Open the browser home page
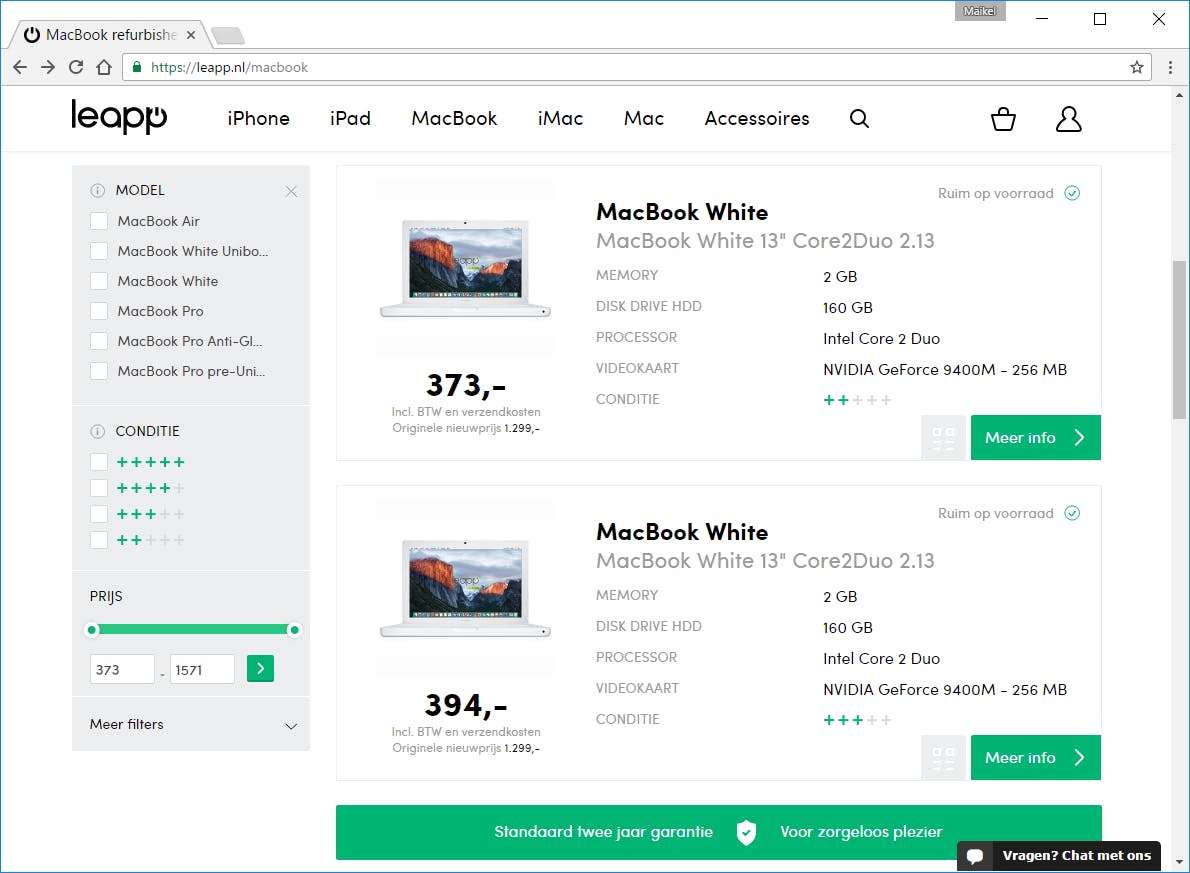Viewport: 1190px width, 873px height. pos(104,67)
